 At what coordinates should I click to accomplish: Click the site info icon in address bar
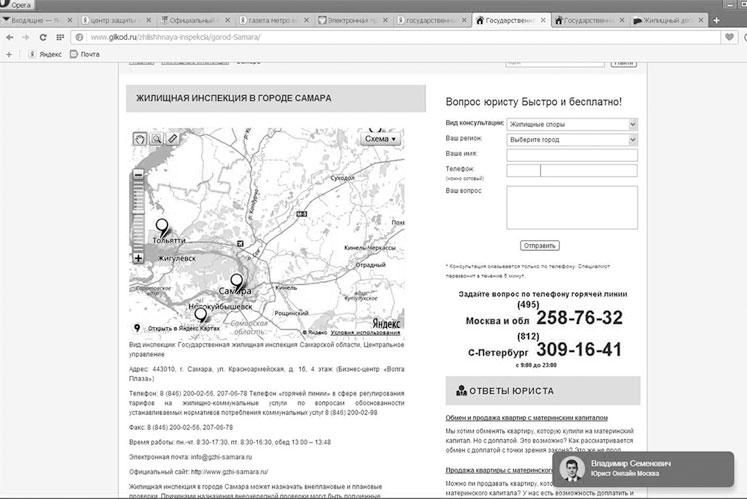[x=80, y=37]
